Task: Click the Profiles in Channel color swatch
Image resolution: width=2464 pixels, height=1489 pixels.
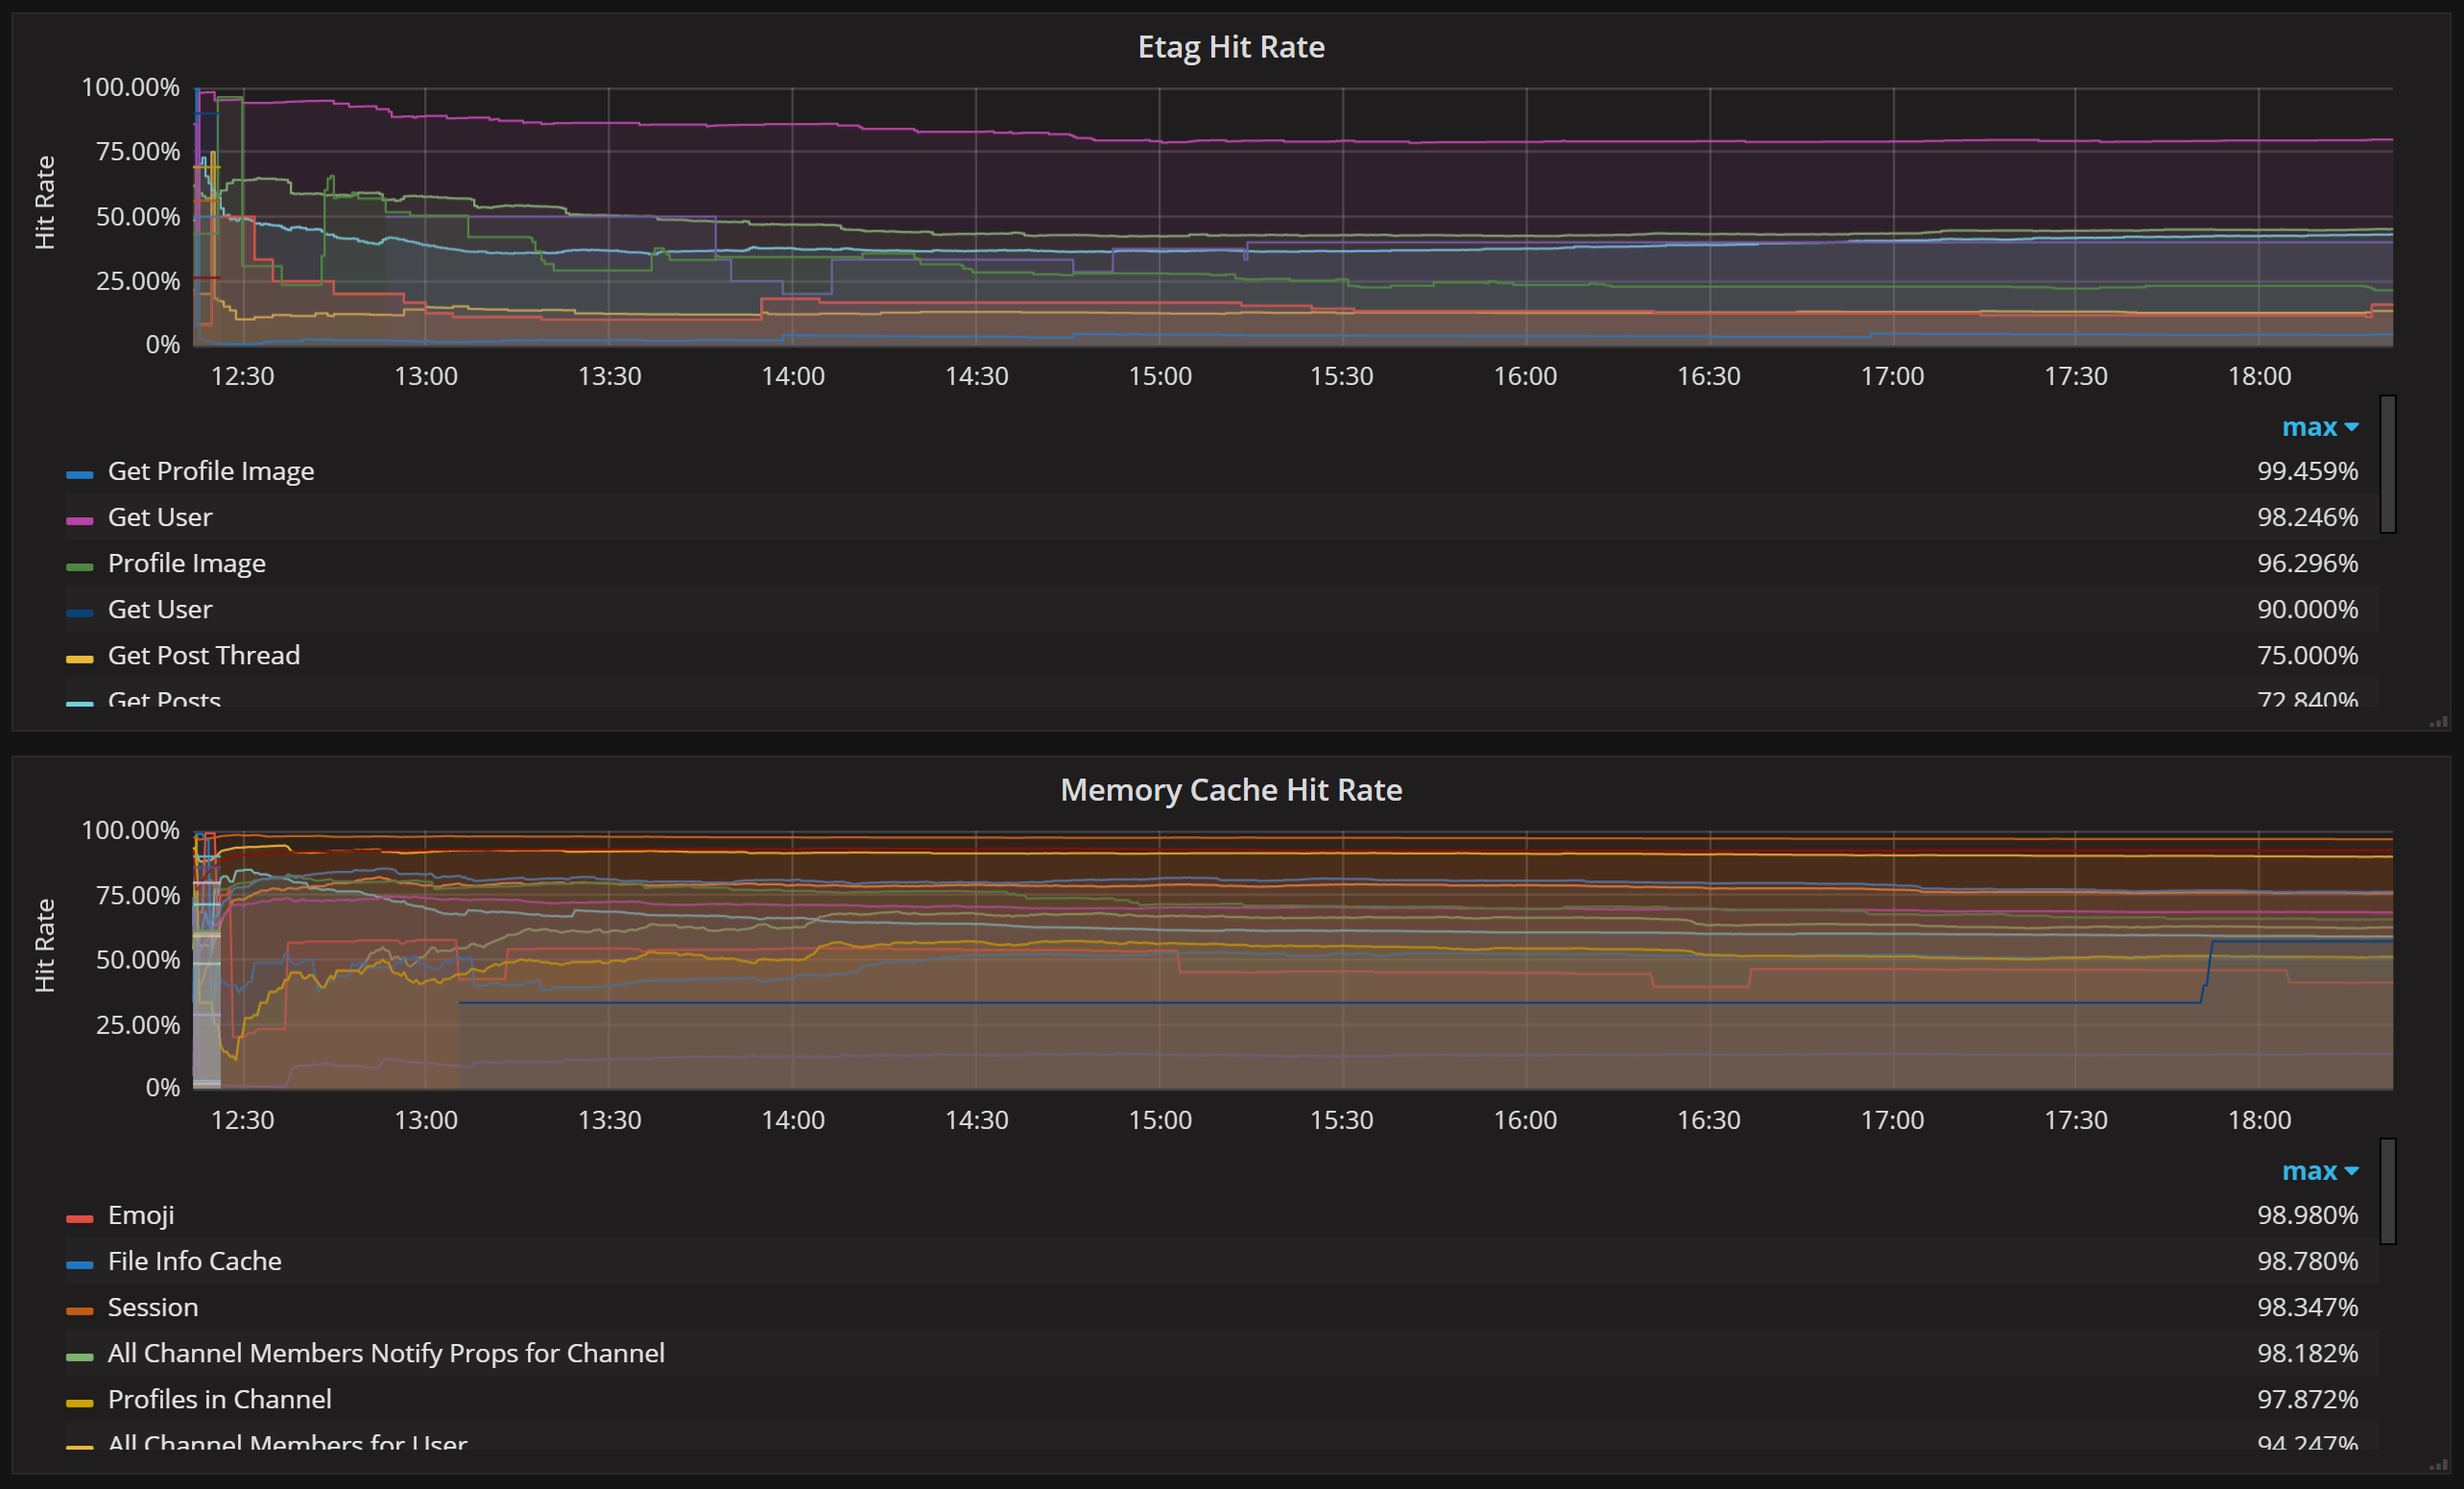Action: (x=79, y=1402)
